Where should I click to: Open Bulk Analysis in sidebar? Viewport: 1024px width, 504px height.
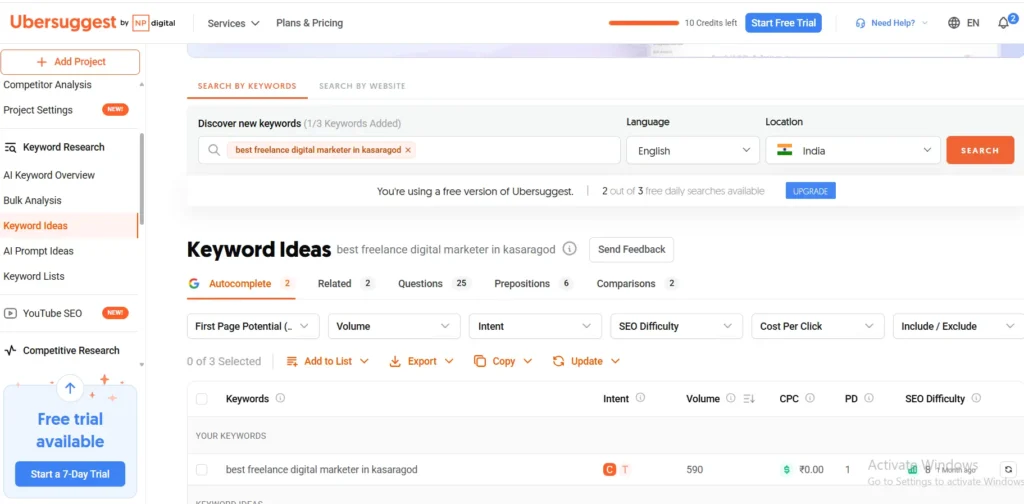pos(32,200)
